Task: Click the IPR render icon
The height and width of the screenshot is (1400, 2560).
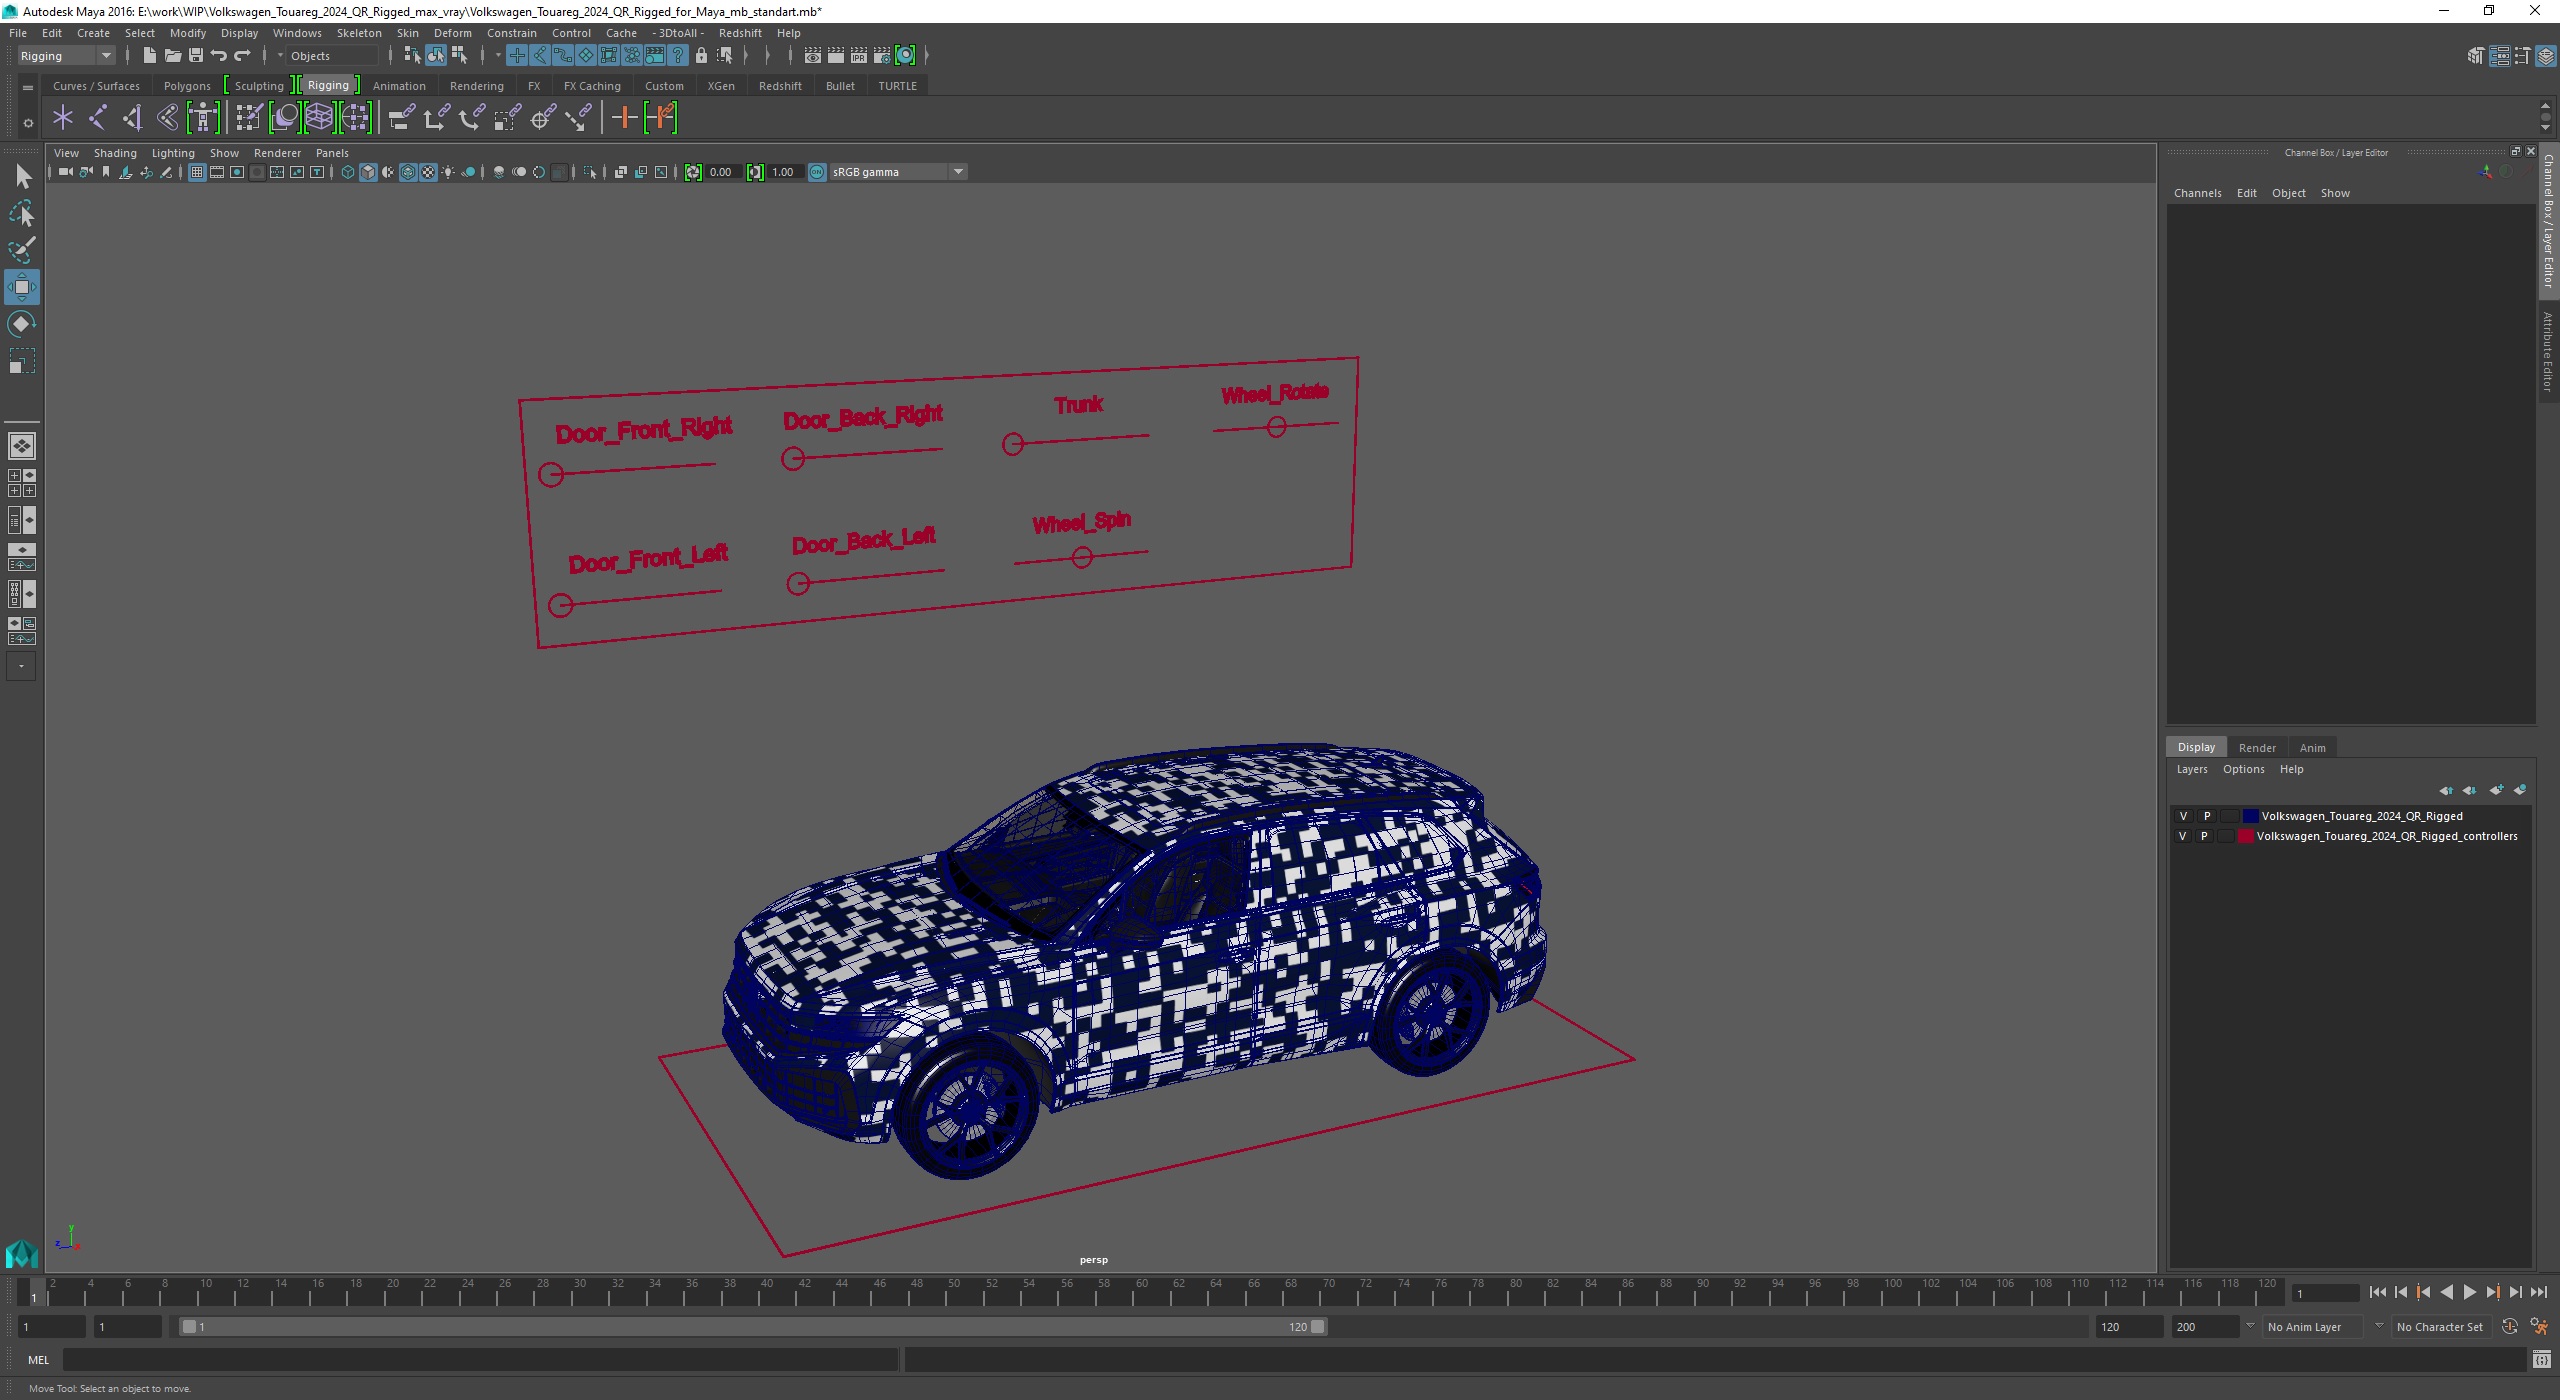Action: 859,56
